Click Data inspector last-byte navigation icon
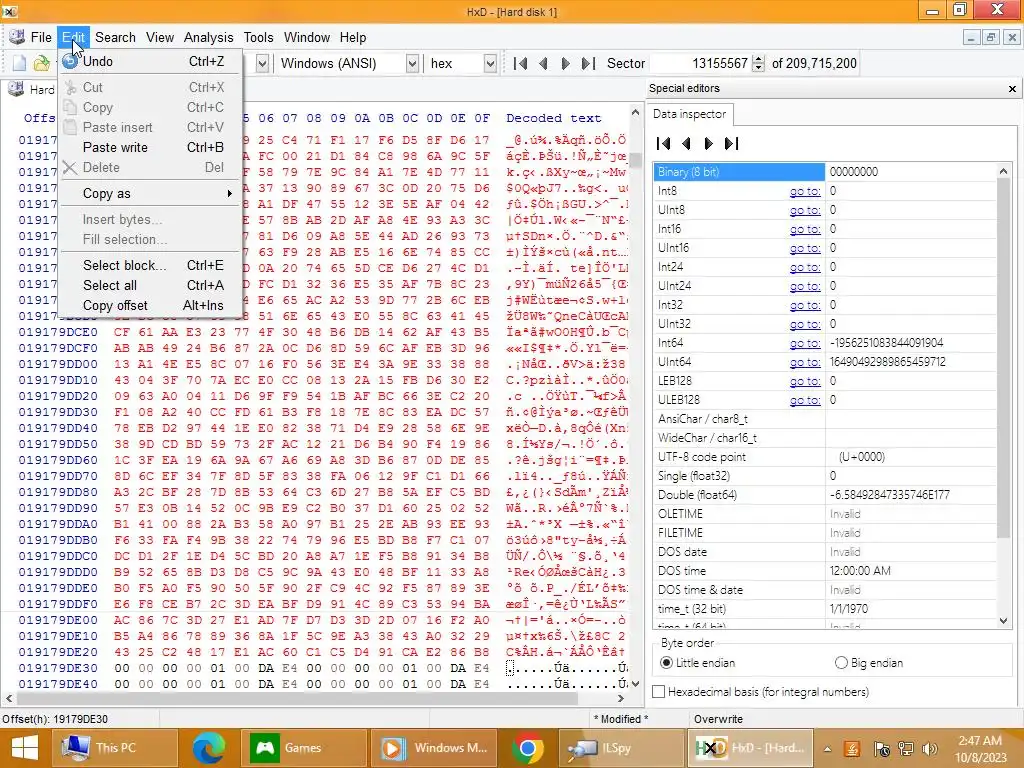1024x768 pixels. (731, 143)
